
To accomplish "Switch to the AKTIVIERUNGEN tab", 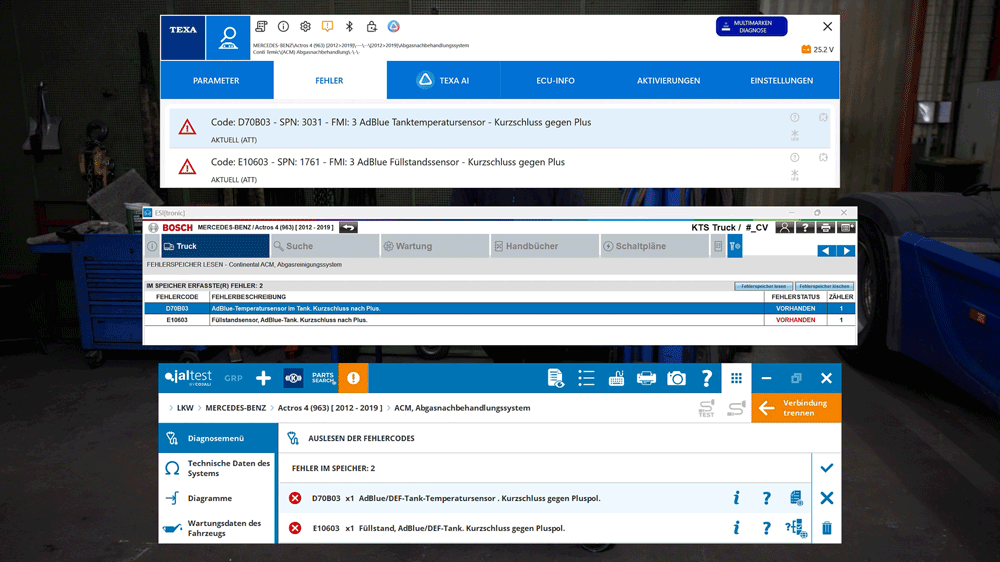I will coord(668,80).
